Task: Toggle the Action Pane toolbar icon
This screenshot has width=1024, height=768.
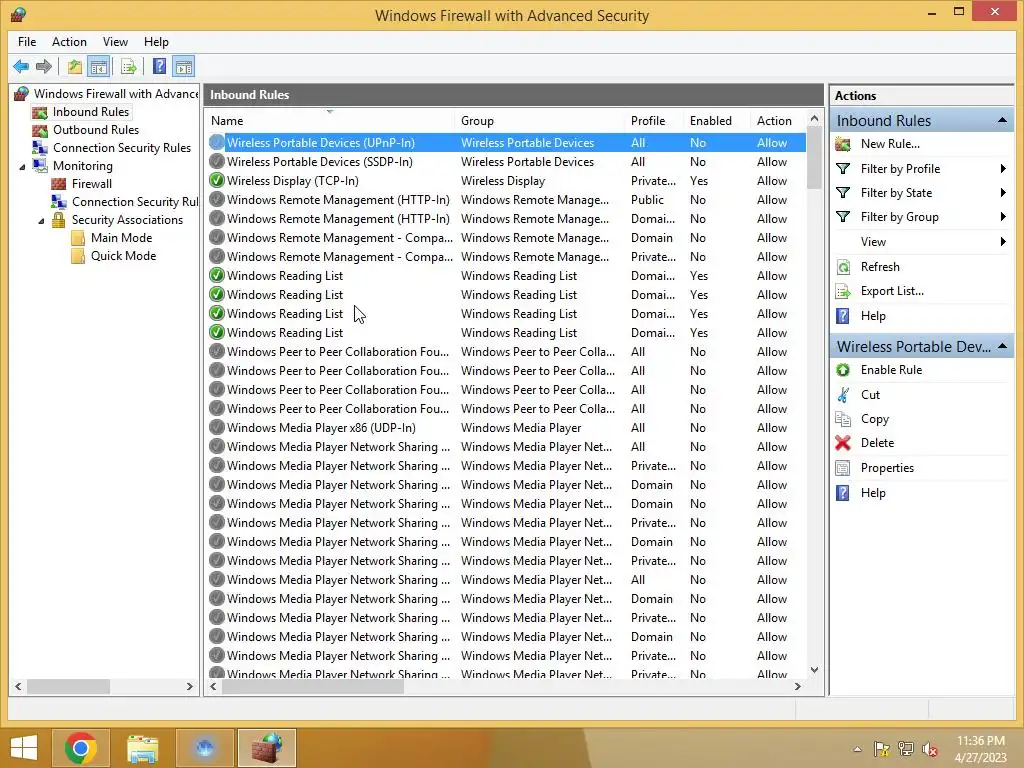Action: tap(184, 66)
